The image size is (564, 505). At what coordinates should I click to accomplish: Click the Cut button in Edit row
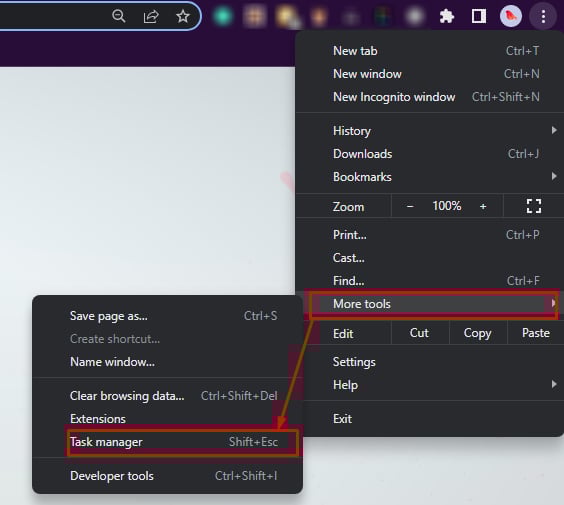coord(419,333)
